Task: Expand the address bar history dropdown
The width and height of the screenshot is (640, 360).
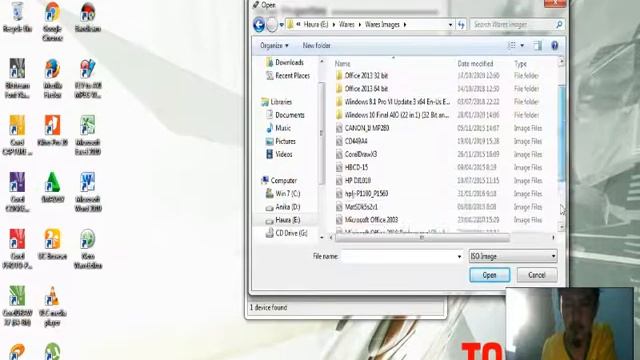Action: (x=450, y=24)
